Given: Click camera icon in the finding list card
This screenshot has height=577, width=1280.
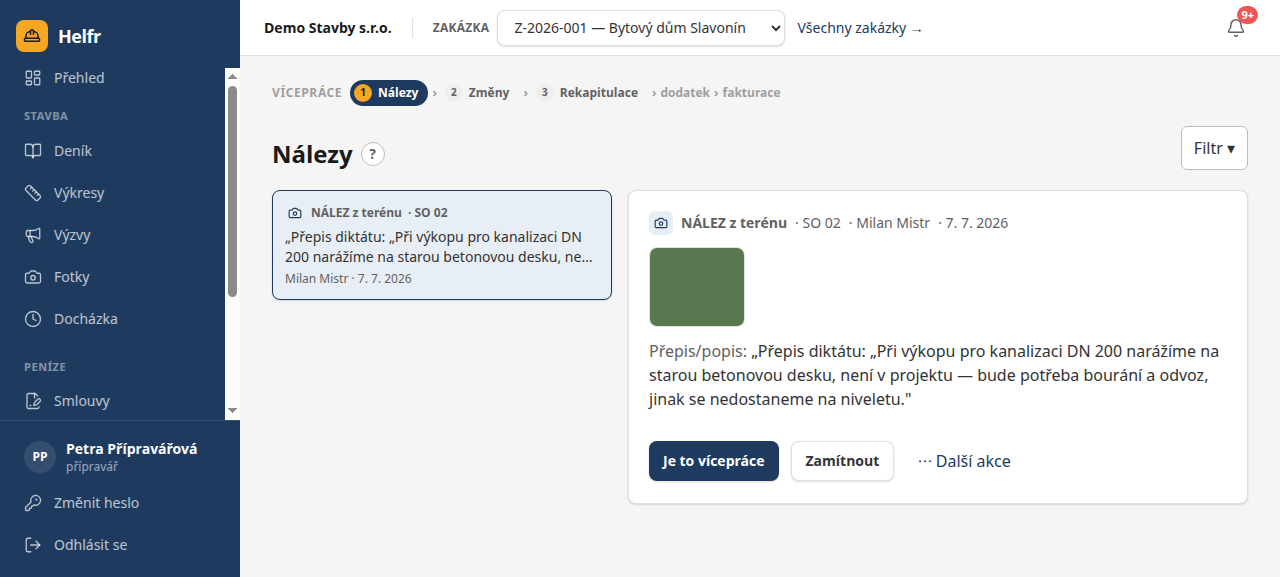Looking at the screenshot, I should [295, 213].
